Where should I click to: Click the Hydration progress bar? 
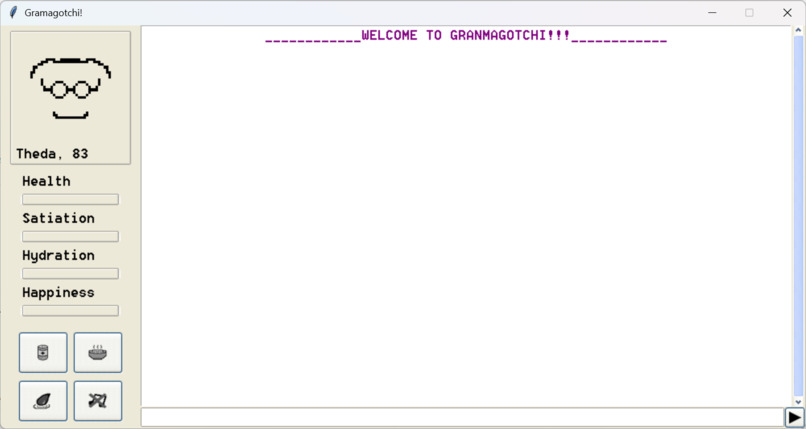click(70, 273)
